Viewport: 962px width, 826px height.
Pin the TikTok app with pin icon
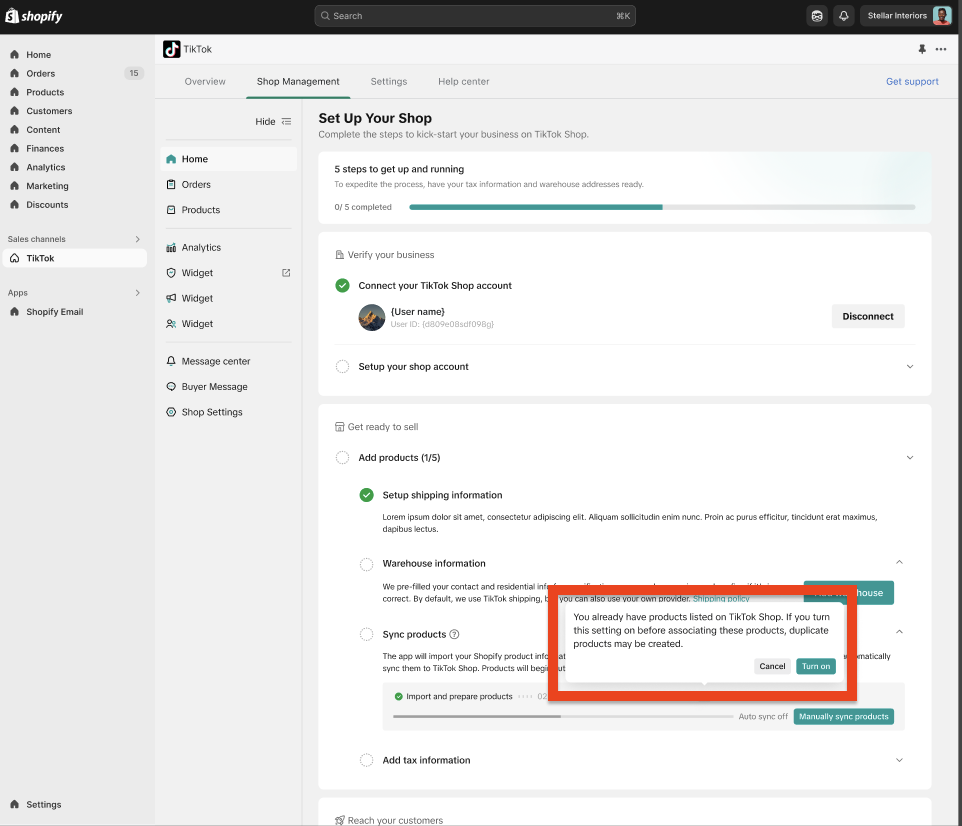point(922,49)
